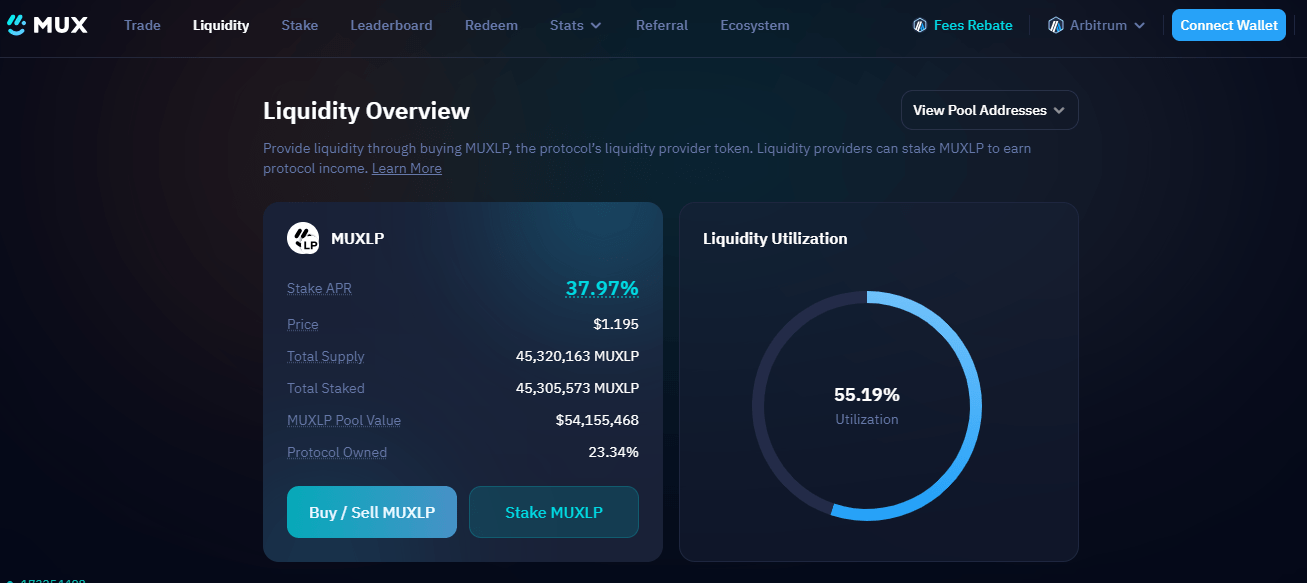This screenshot has height=583, width=1307.
Task: Navigate to the Referral page
Action: point(662,25)
